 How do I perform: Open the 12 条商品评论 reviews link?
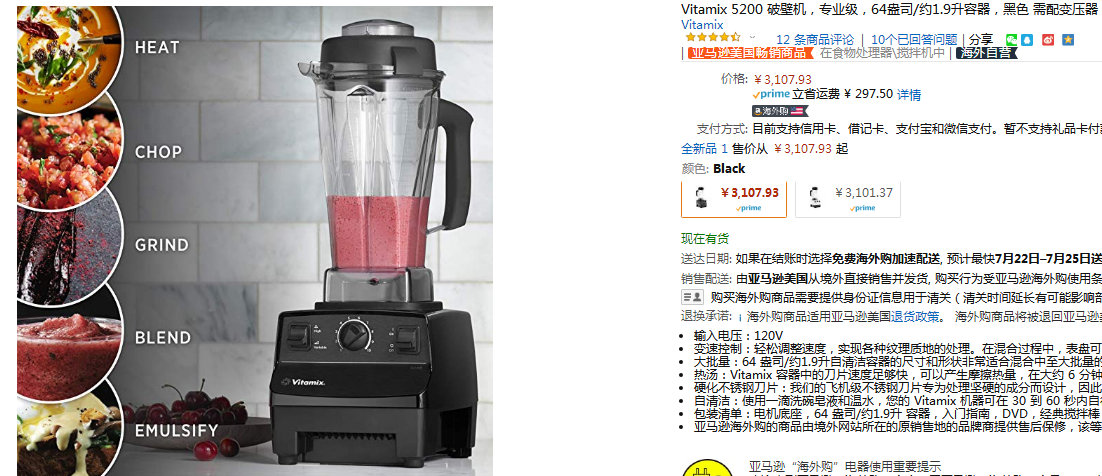815,39
